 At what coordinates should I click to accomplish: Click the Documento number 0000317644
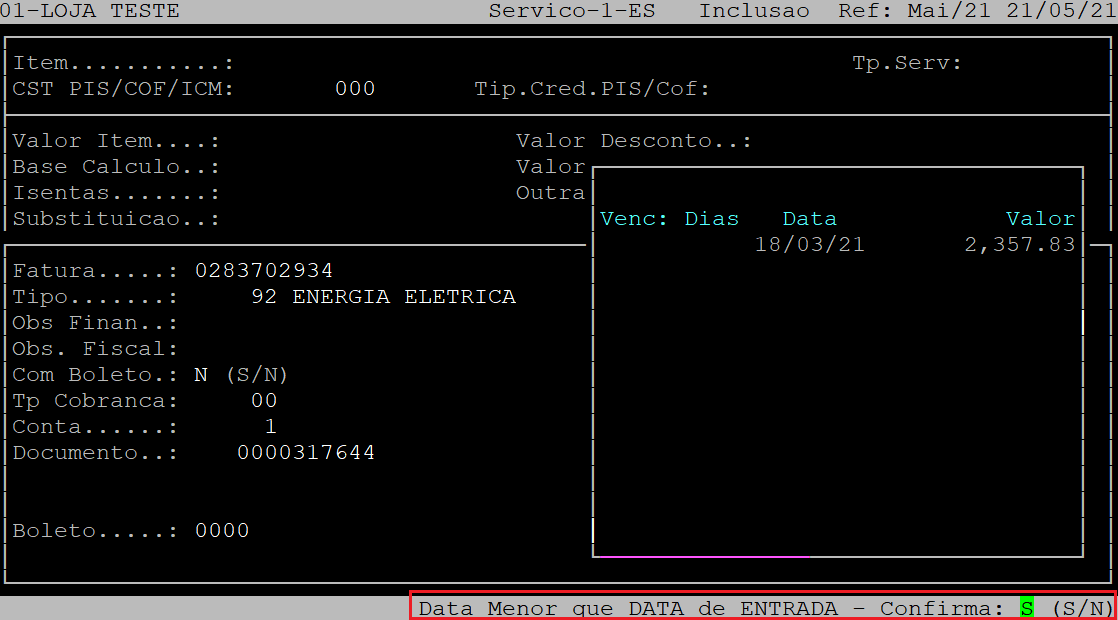click(306, 453)
